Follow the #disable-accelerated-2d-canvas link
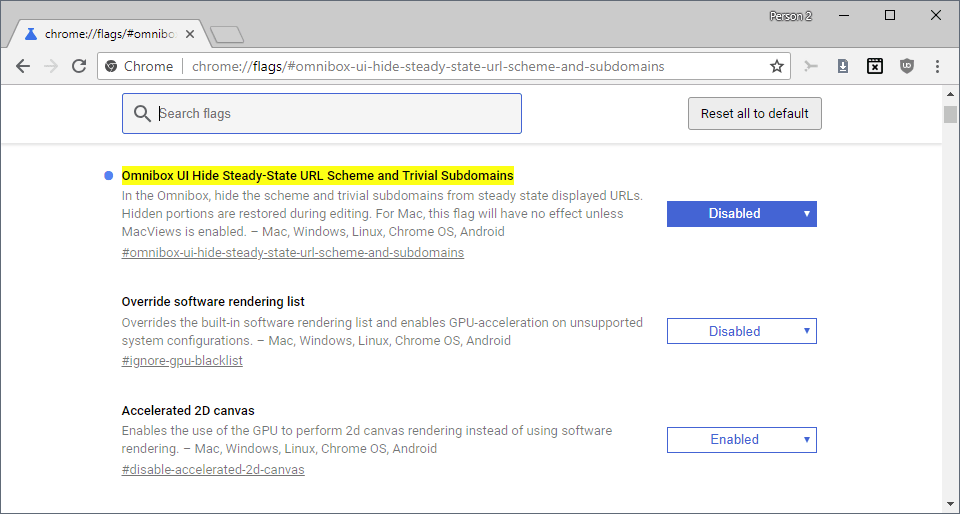This screenshot has height=514, width=960. 213,469
